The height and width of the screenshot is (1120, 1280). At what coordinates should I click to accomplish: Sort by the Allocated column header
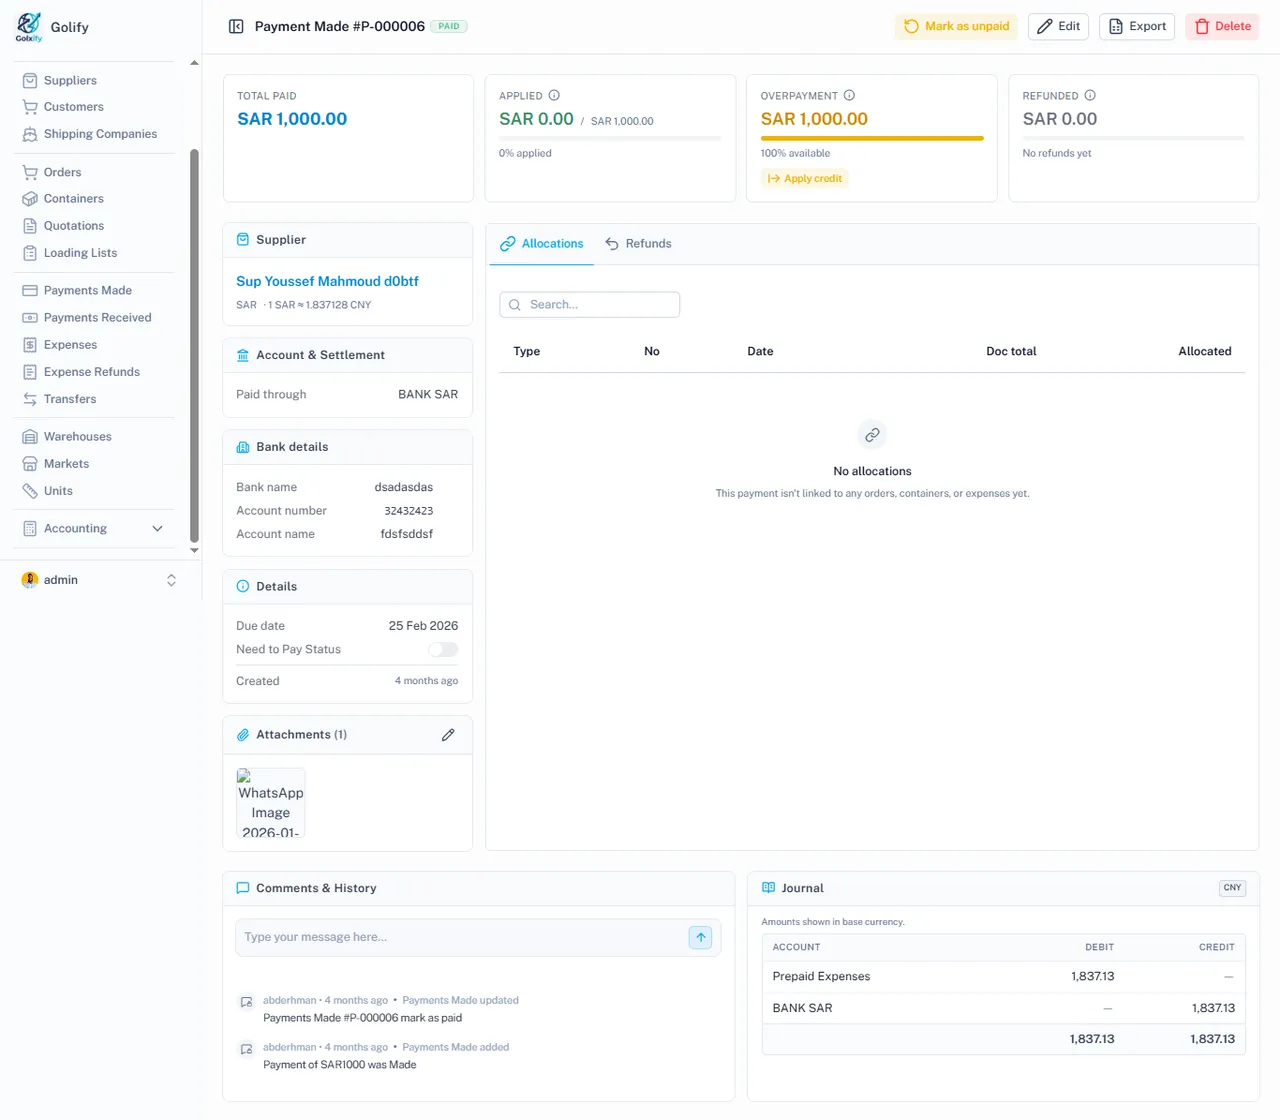(1205, 352)
